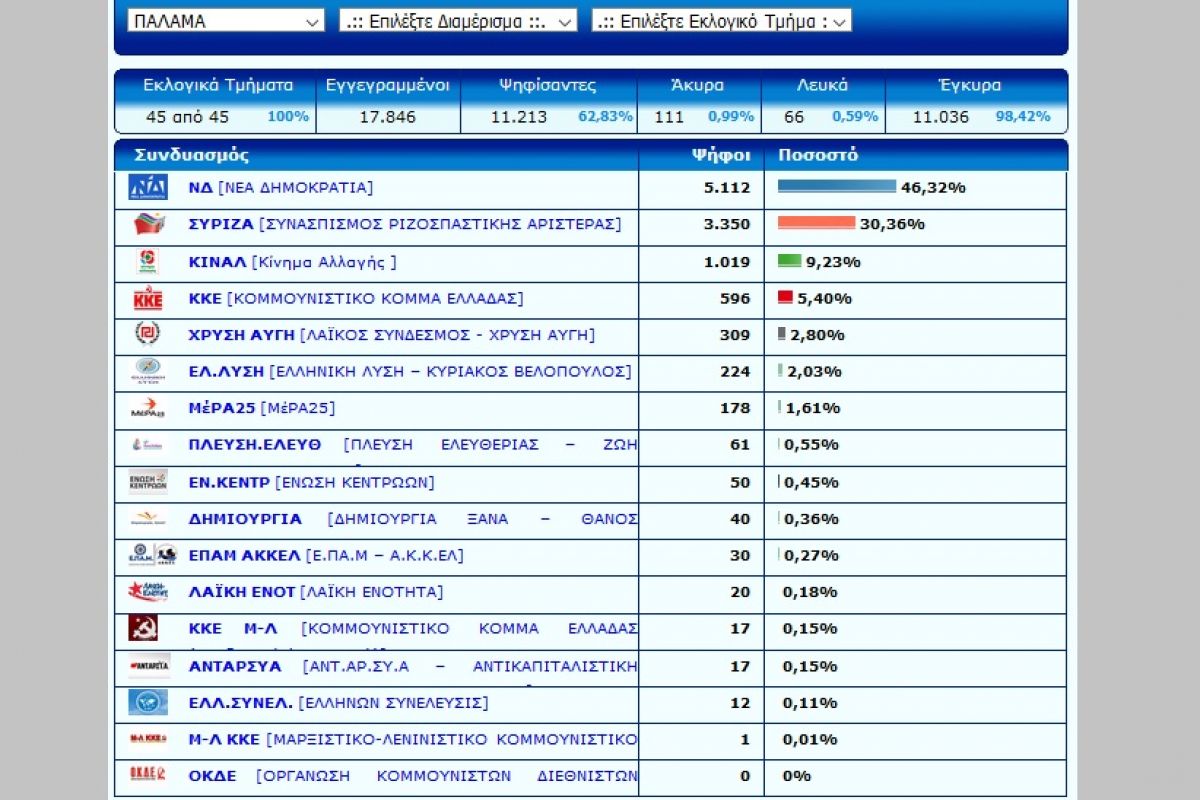Click the ΚΙΝΑΛ party logo
Image resolution: width=1200 pixels, height=800 pixels.
point(148,262)
